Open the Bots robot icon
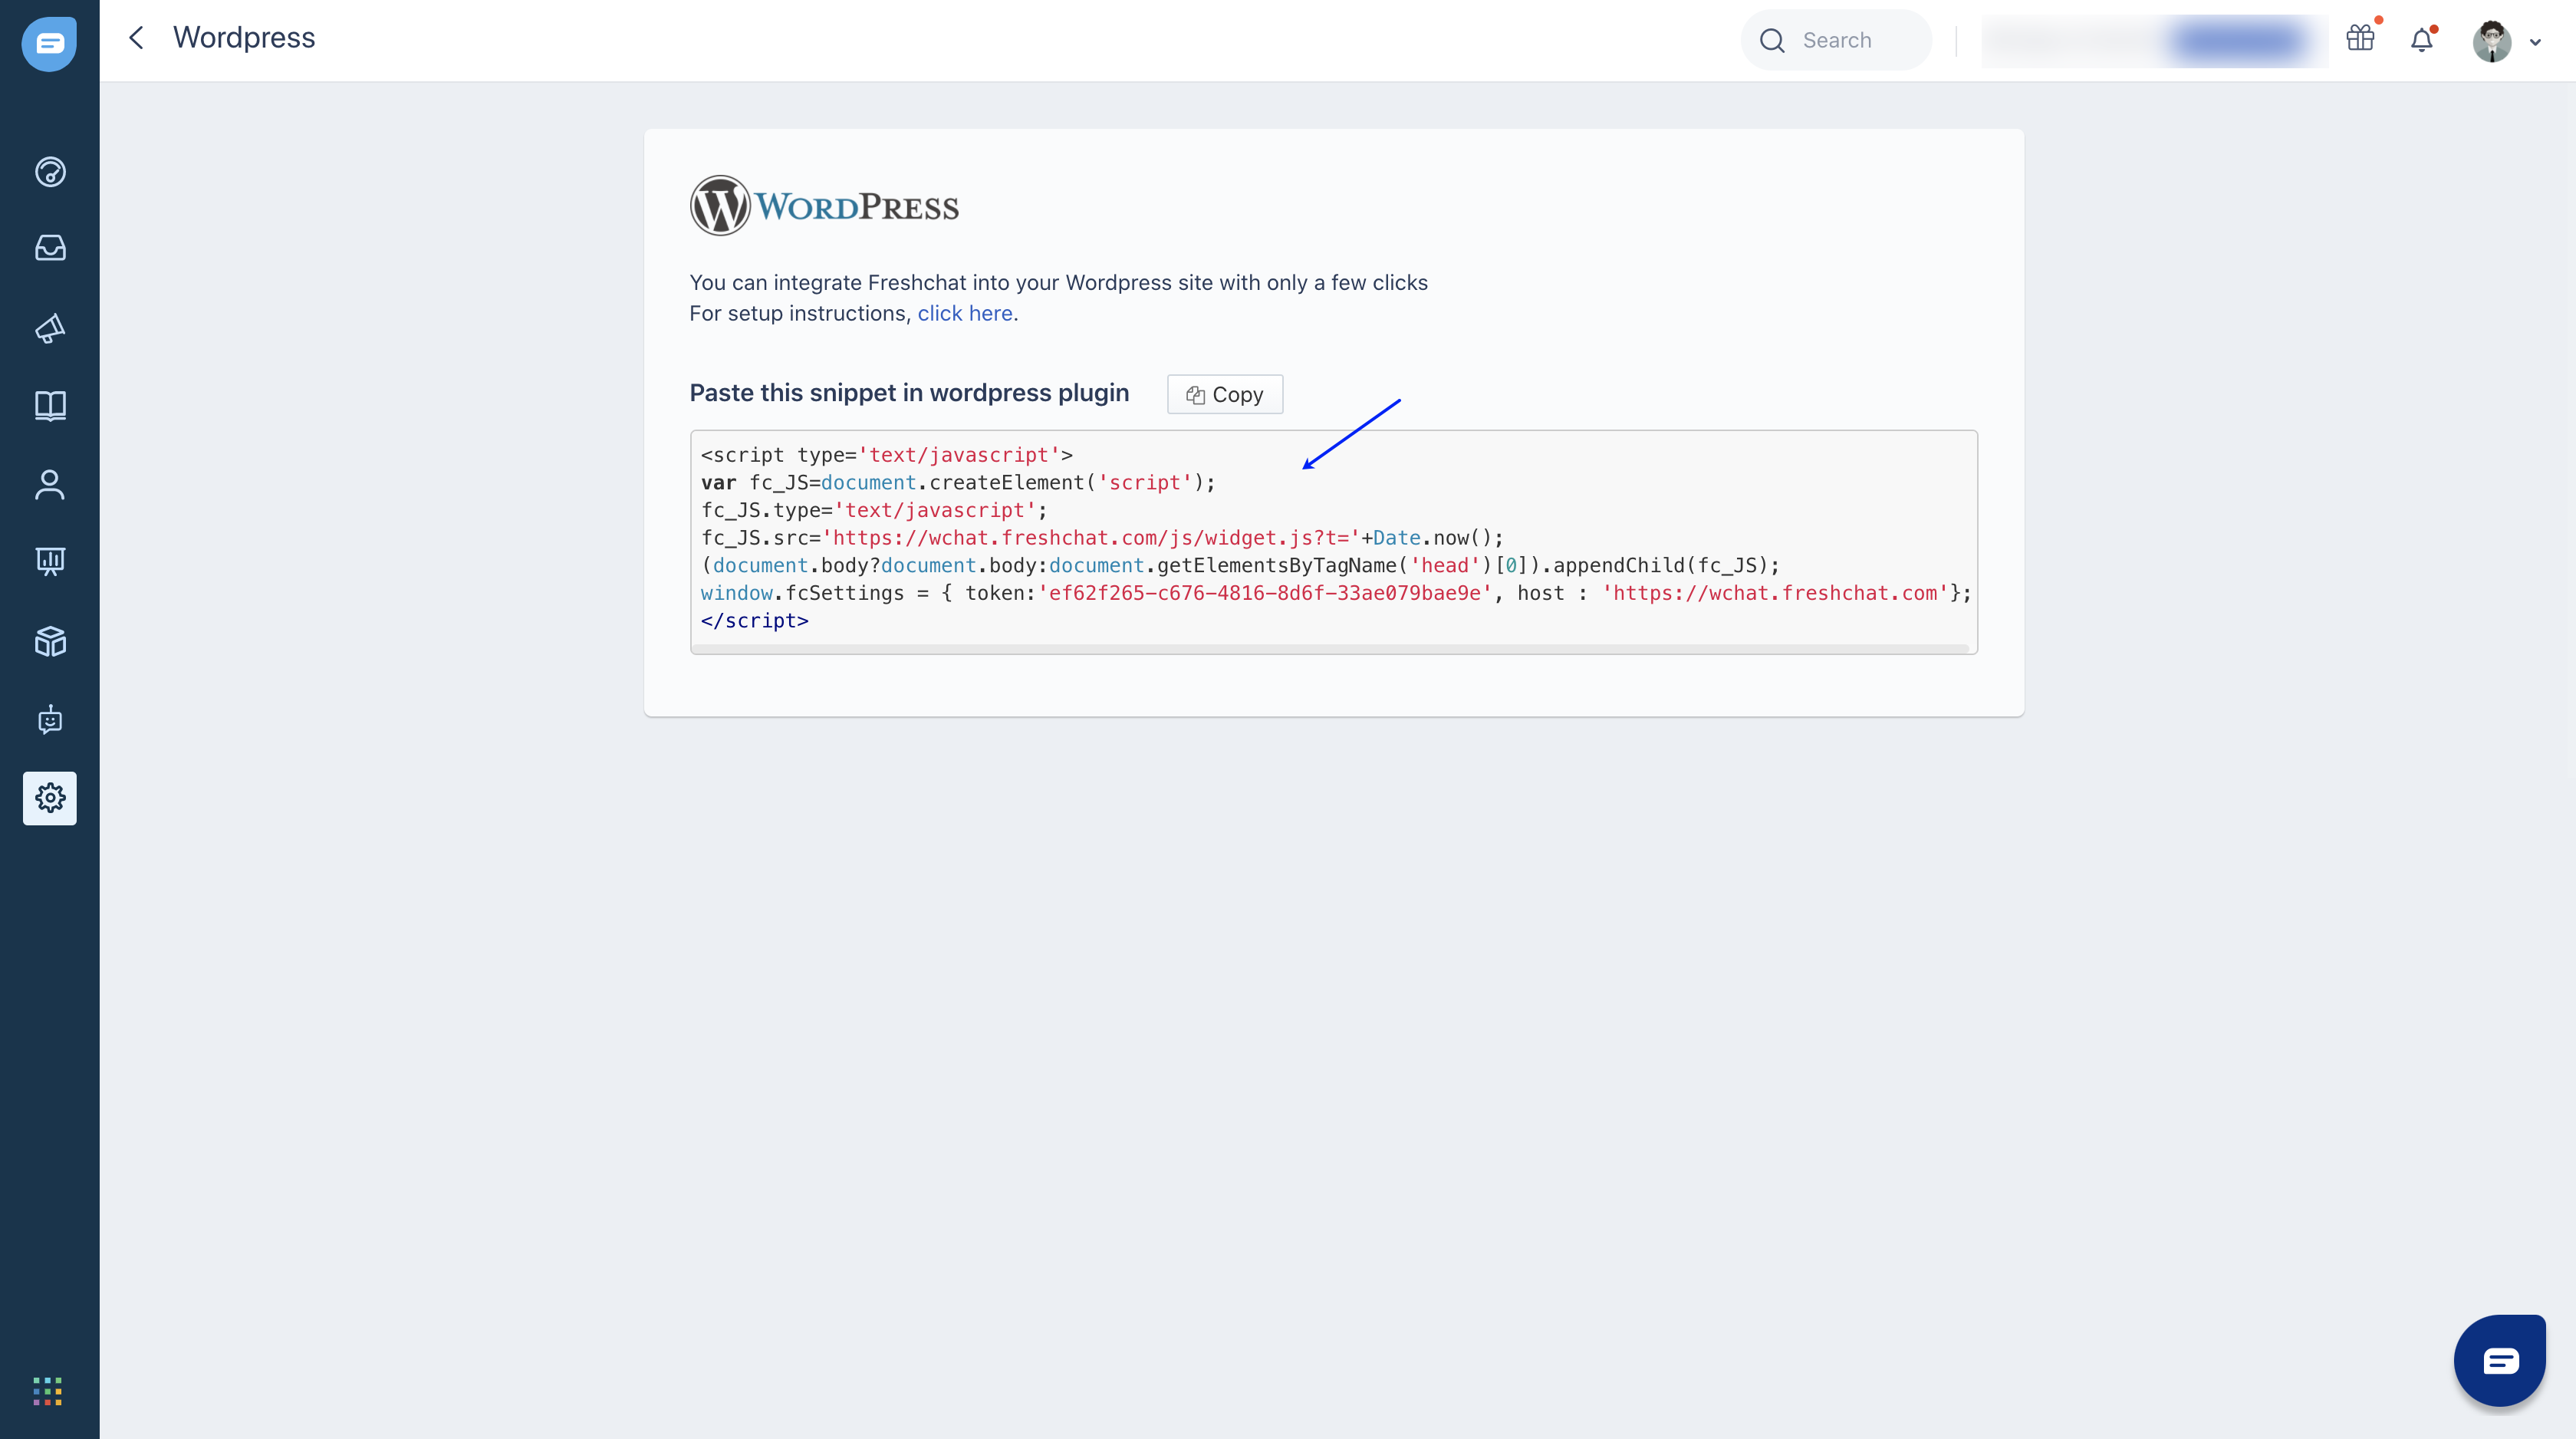The image size is (2576, 1439). tap(50, 719)
